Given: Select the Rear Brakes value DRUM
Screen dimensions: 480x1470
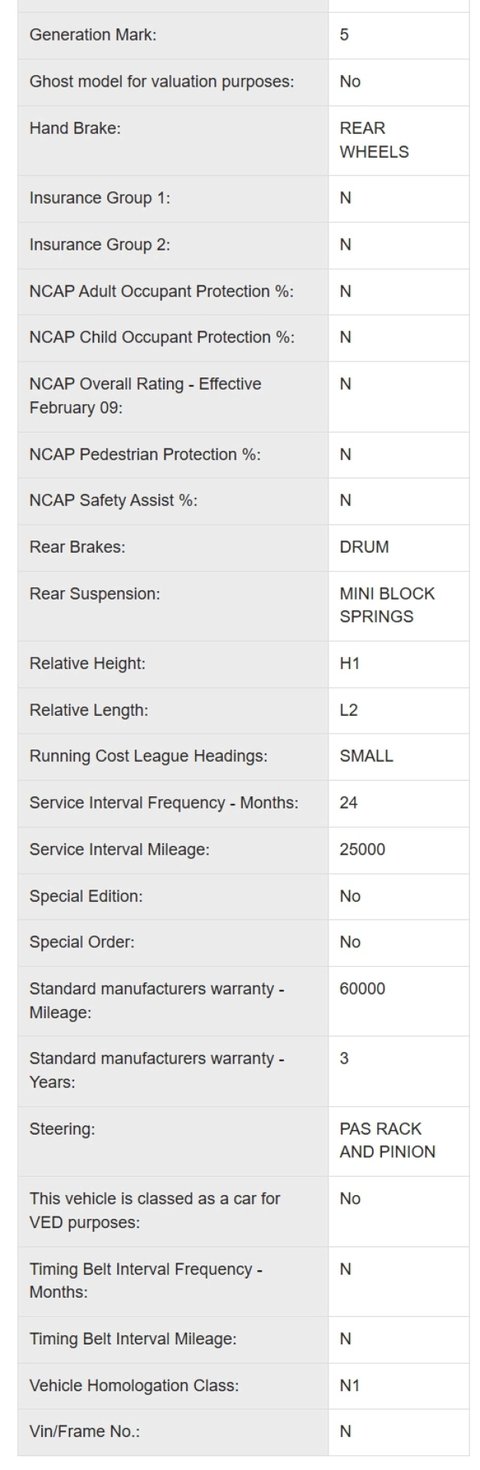Looking at the screenshot, I should coord(365,547).
